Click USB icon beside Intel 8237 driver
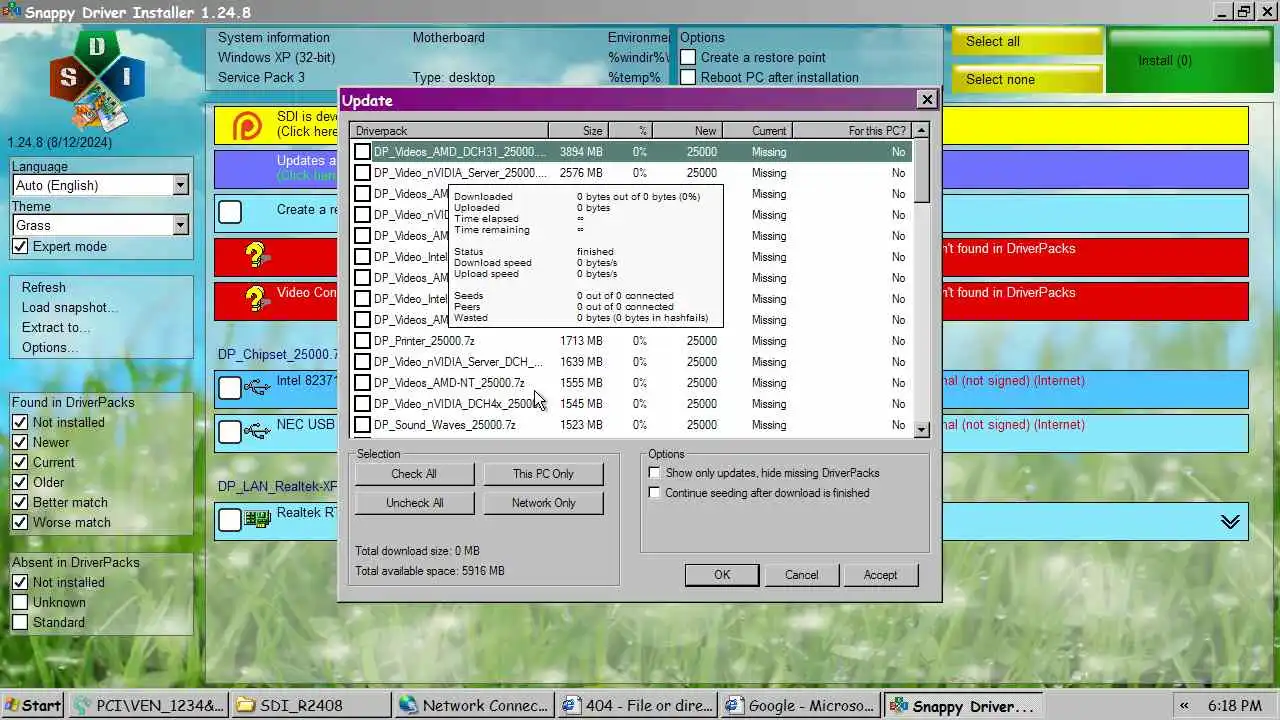 click(x=257, y=387)
